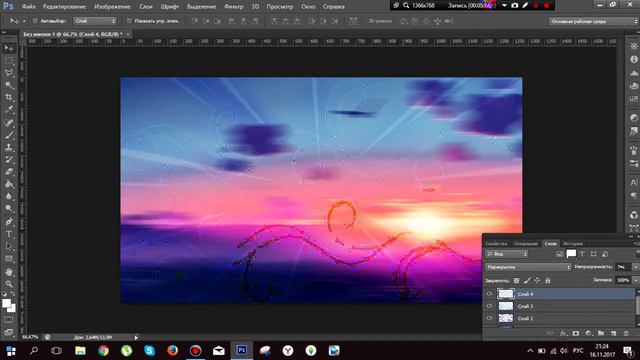Switch to the Операции tab
The width and height of the screenshot is (640, 360).
pos(526,243)
